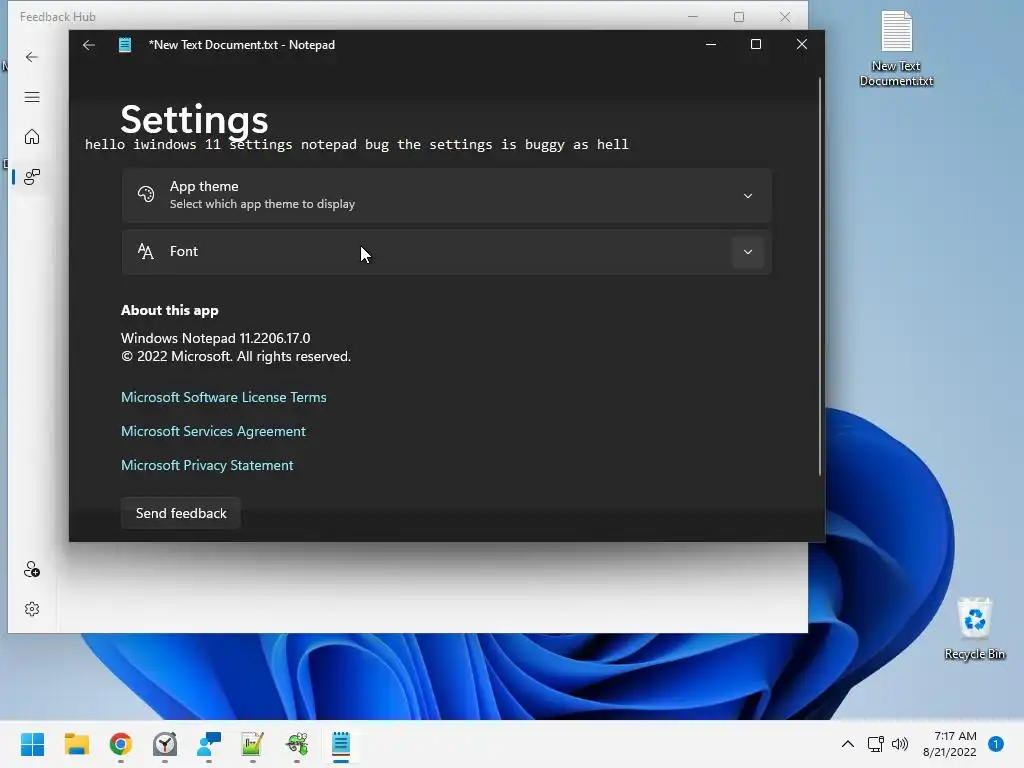1024x768 pixels.
Task: Open the Windows Start menu
Action: point(32,744)
